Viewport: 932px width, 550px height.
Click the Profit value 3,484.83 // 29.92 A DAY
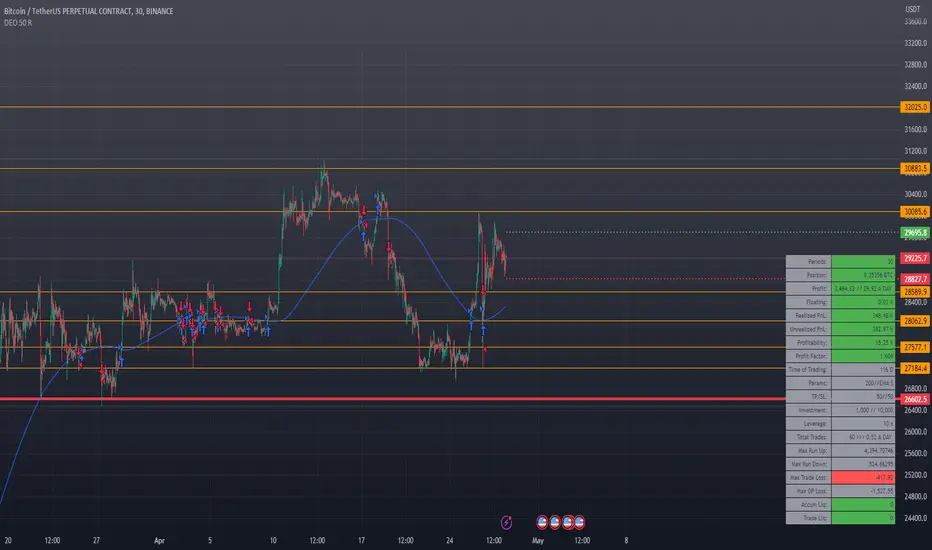[x=863, y=288]
